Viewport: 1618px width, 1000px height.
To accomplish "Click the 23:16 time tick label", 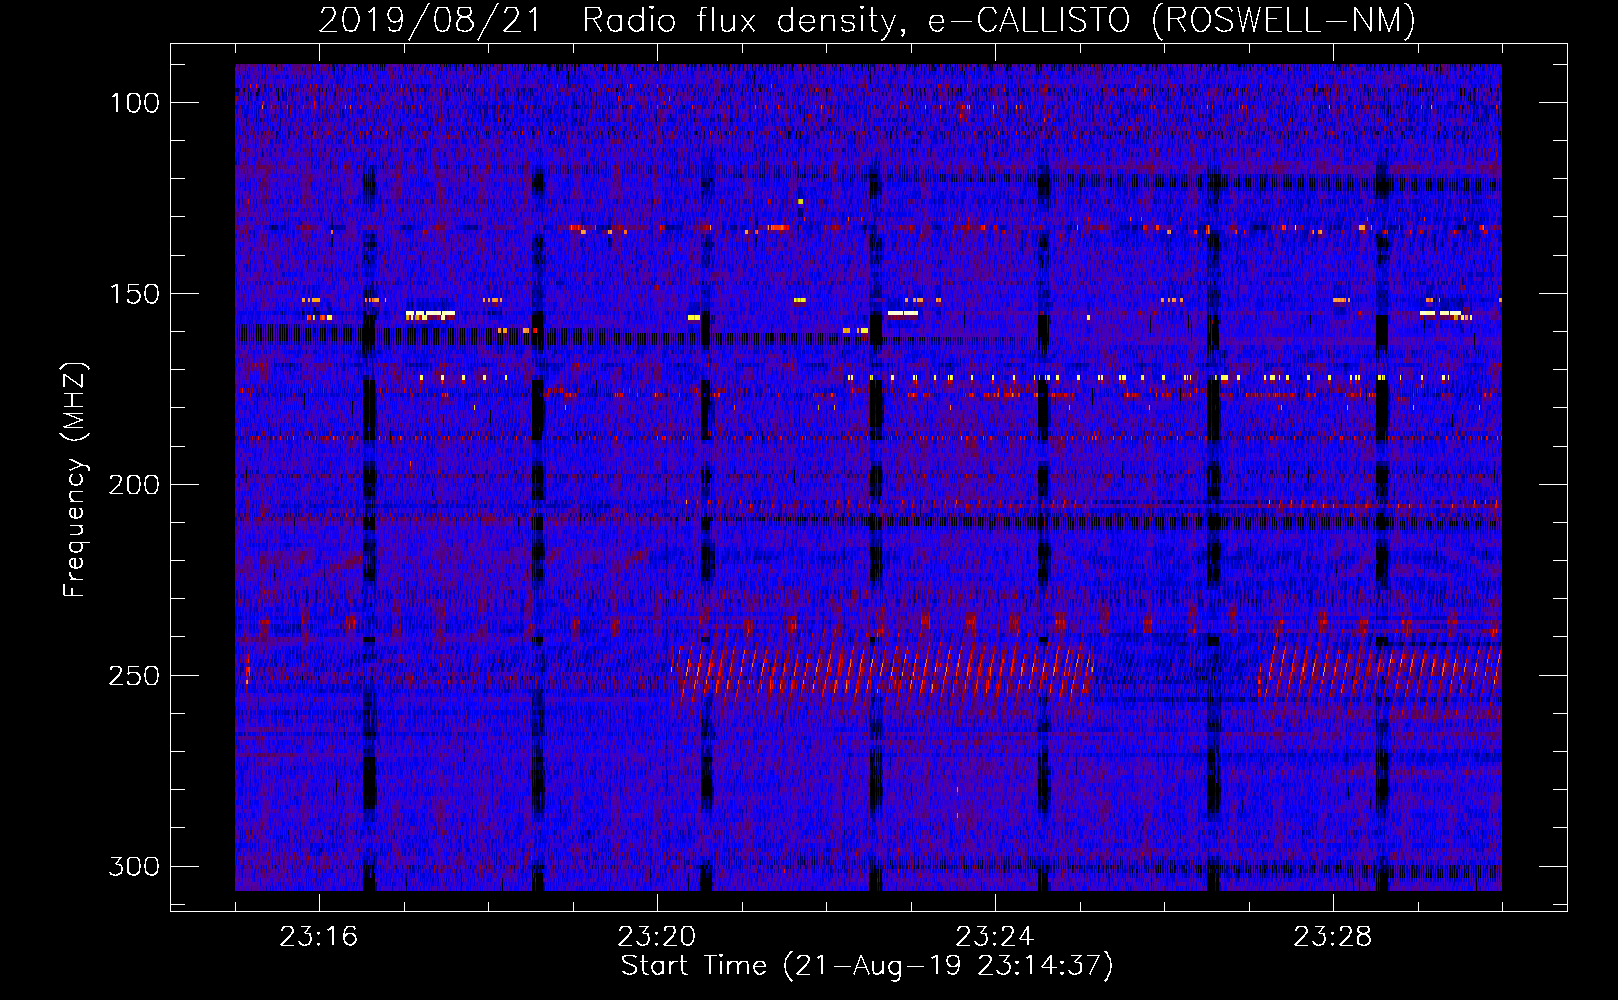I will (319, 937).
